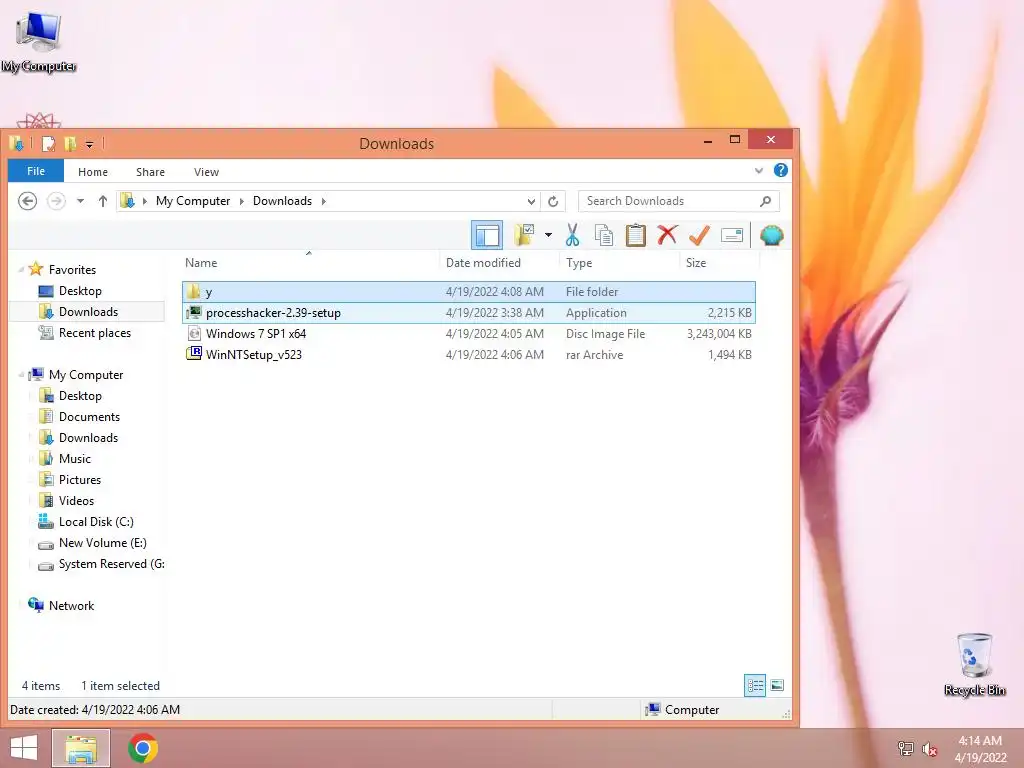Click the orange checkmark properties icon
Viewport: 1024px width, 768px height.
(699, 235)
